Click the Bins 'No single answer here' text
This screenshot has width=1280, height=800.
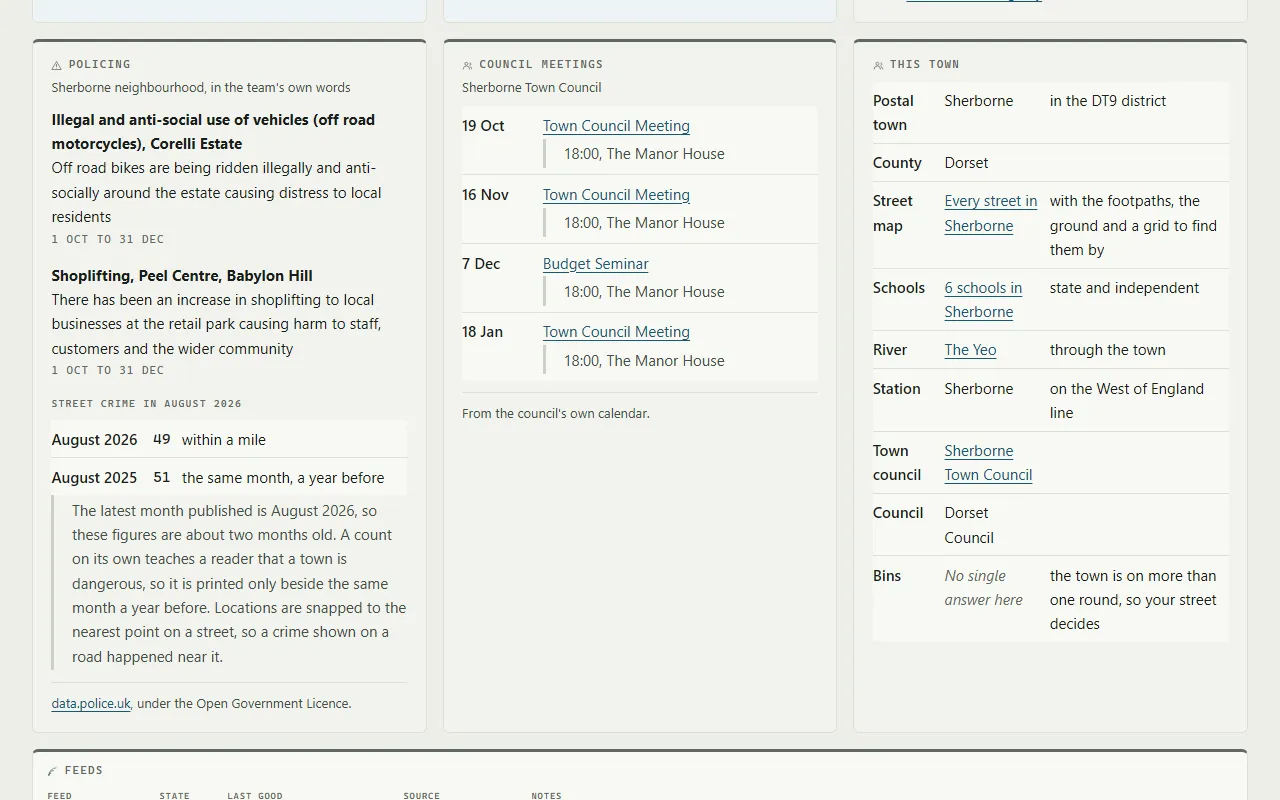click(984, 588)
